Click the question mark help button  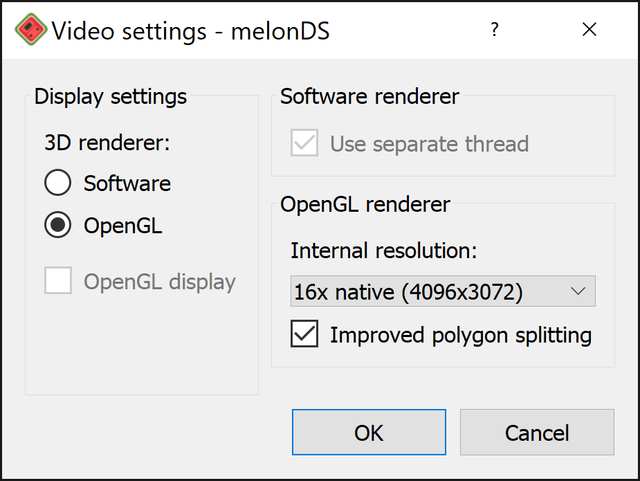(x=494, y=29)
